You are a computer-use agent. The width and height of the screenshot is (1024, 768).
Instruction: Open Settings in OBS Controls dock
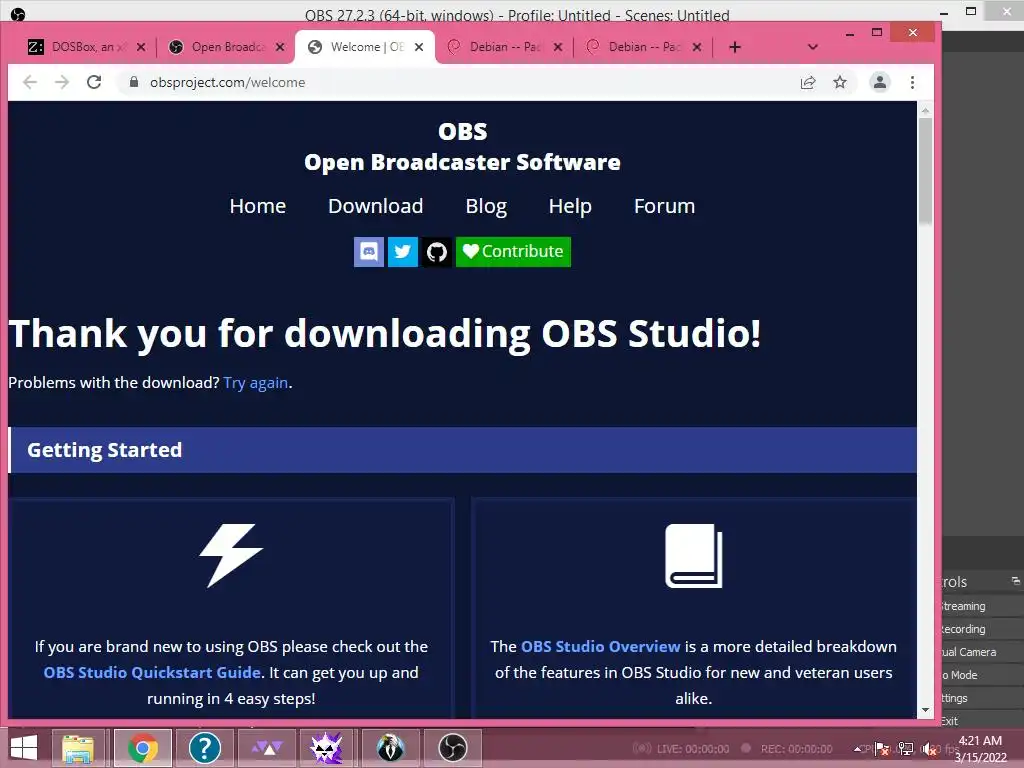tap(982, 698)
